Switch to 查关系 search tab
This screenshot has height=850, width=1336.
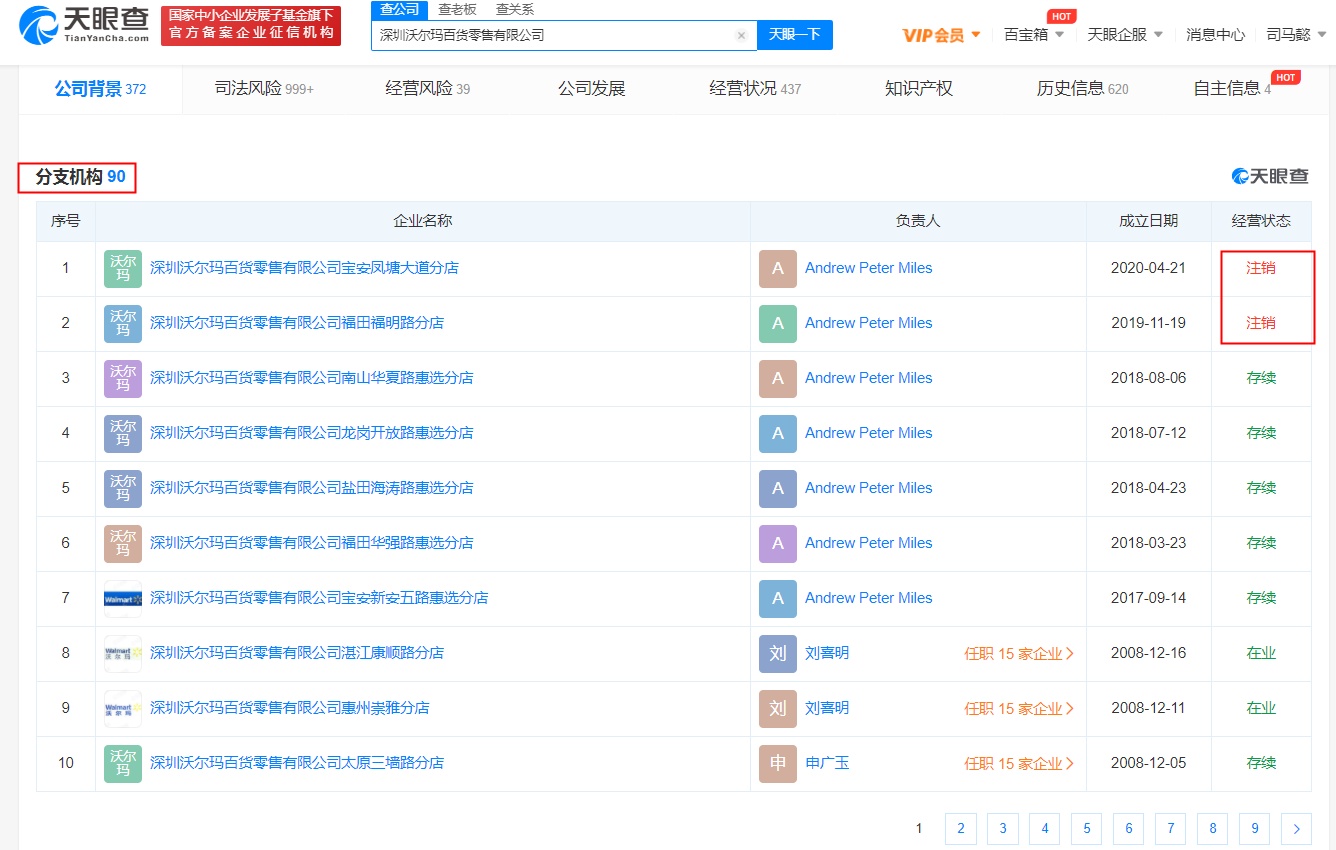[x=515, y=10]
